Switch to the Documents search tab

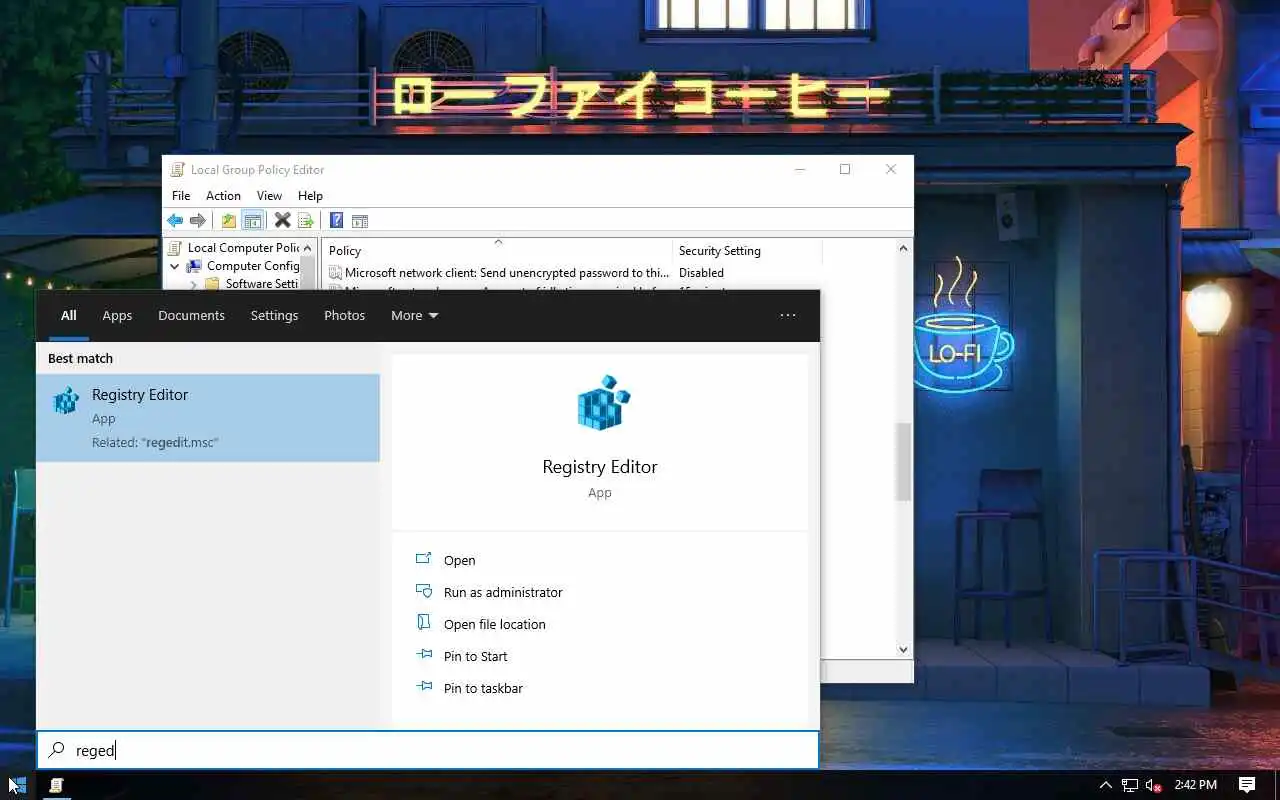tap(191, 315)
